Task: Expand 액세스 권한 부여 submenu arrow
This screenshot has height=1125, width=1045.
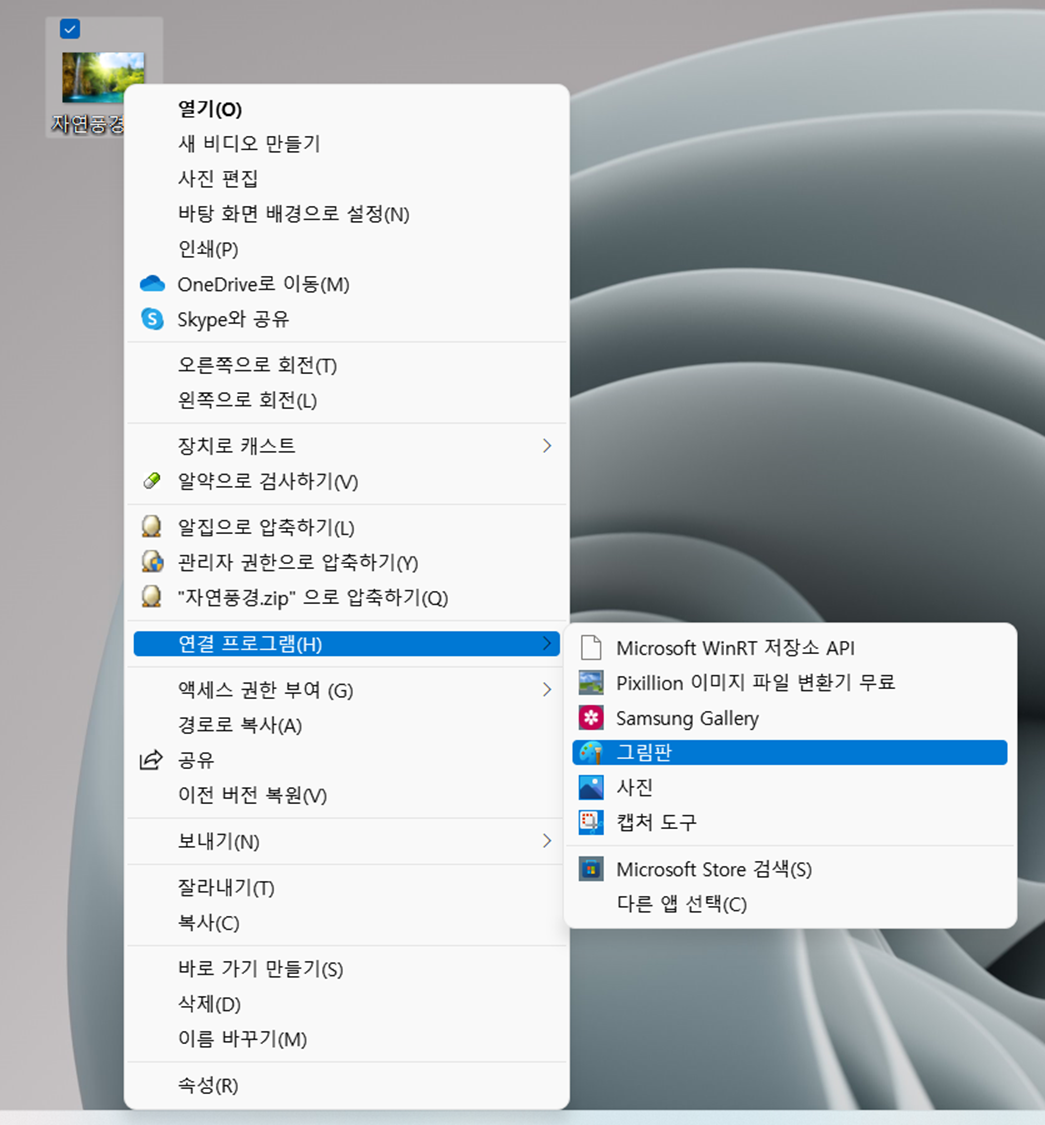Action: [547, 689]
